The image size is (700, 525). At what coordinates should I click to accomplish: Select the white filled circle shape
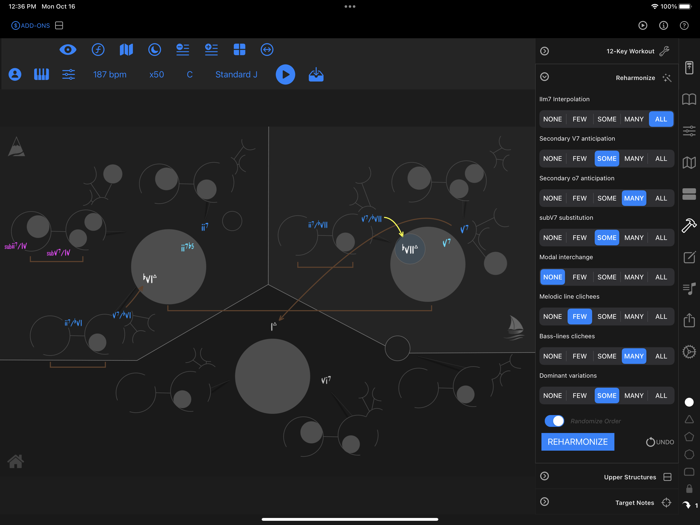[x=689, y=402]
